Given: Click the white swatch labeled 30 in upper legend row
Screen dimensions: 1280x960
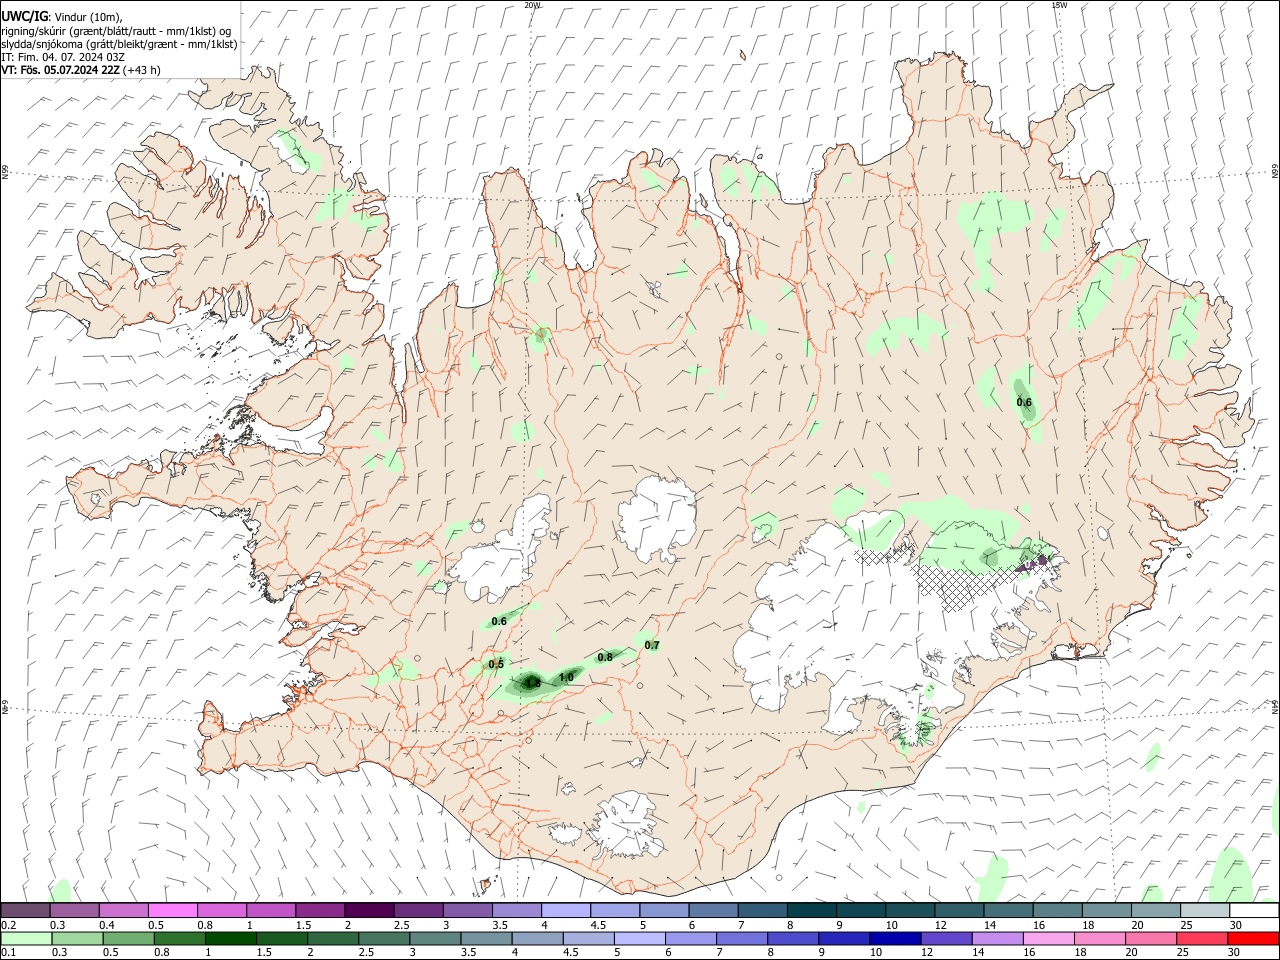Looking at the screenshot, I should point(1254,910).
